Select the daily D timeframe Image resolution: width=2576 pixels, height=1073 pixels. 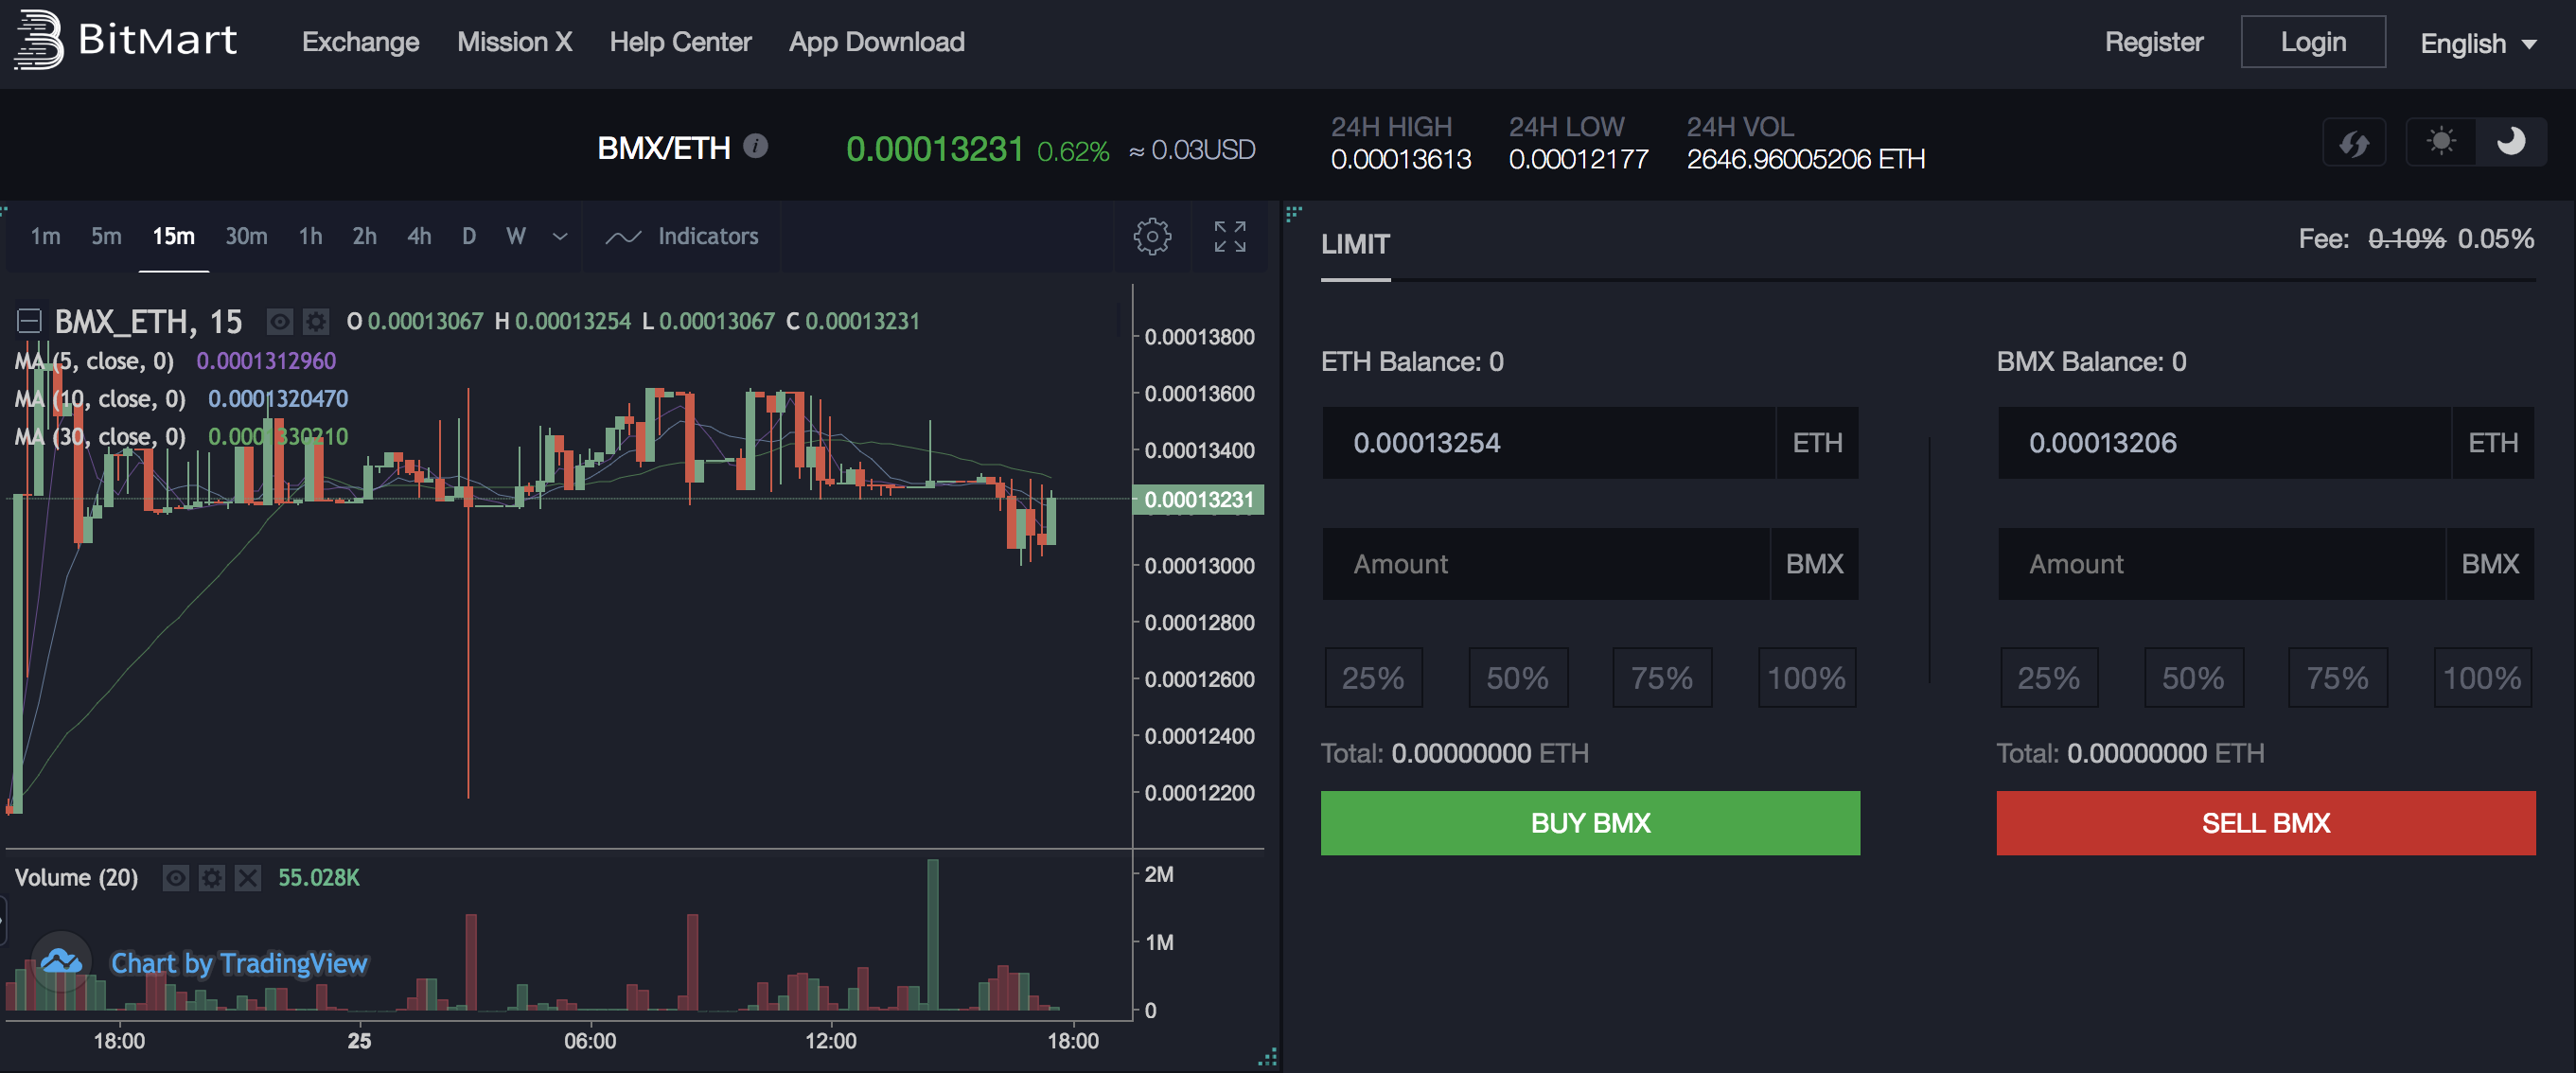pos(469,236)
